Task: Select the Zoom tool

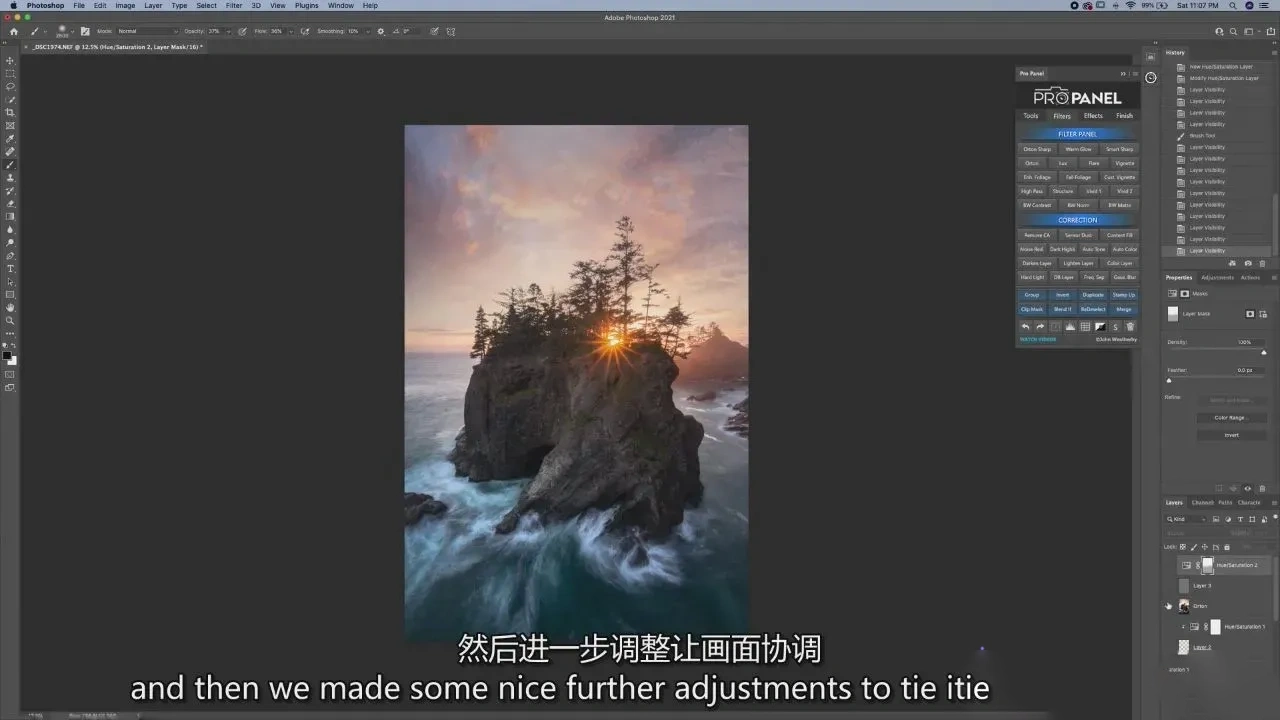Action: (x=11, y=321)
